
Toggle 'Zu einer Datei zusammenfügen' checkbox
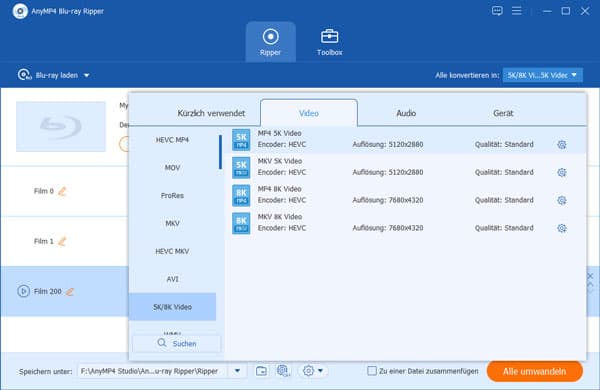pos(372,371)
